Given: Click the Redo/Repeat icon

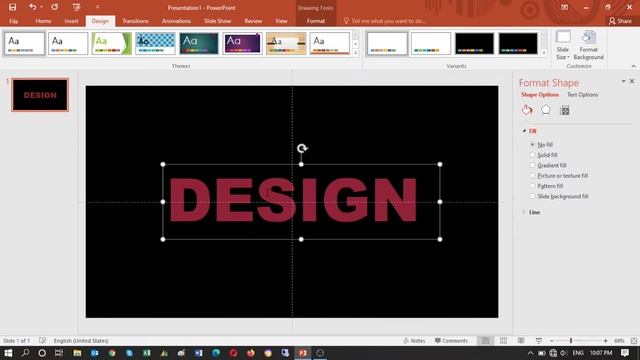Looking at the screenshot, I should pos(54,7).
